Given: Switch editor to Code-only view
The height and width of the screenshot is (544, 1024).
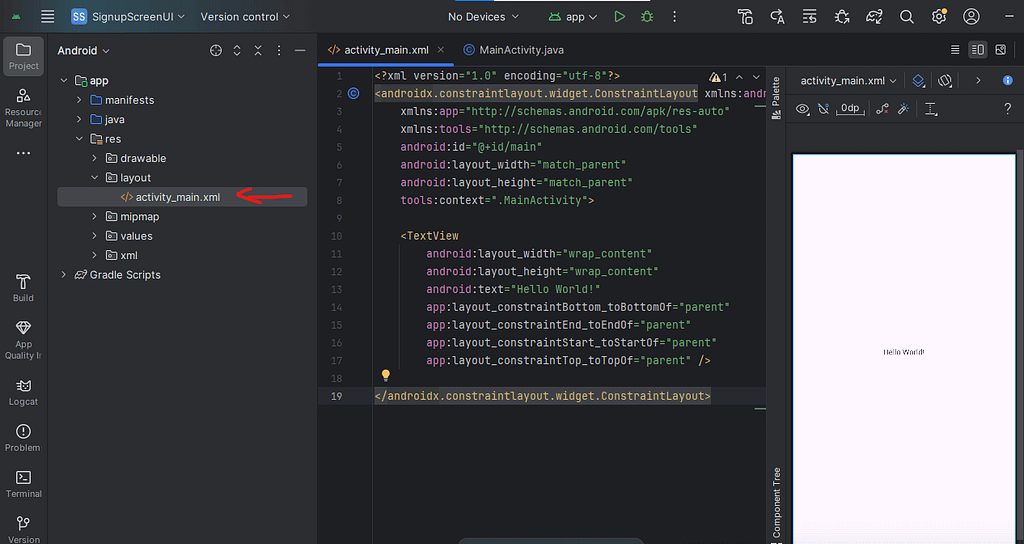Looking at the screenshot, I should click(x=955, y=50).
